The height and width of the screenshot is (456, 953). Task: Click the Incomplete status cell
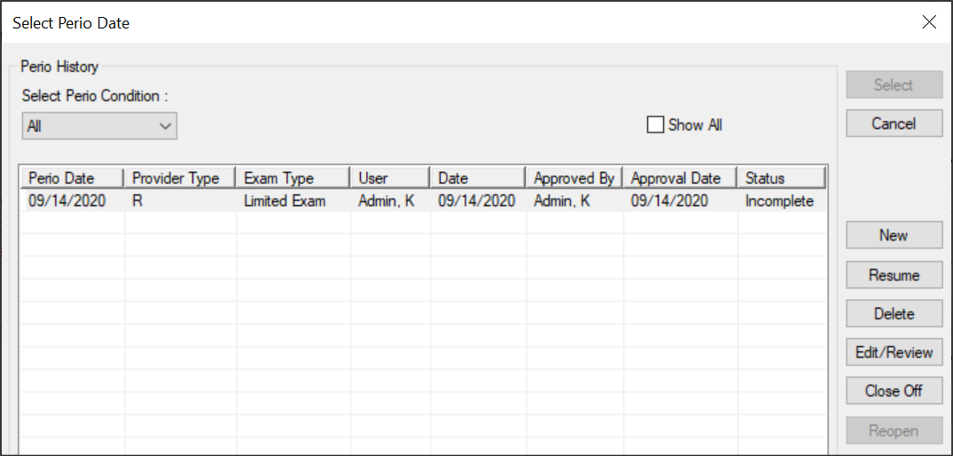[779, 201]
